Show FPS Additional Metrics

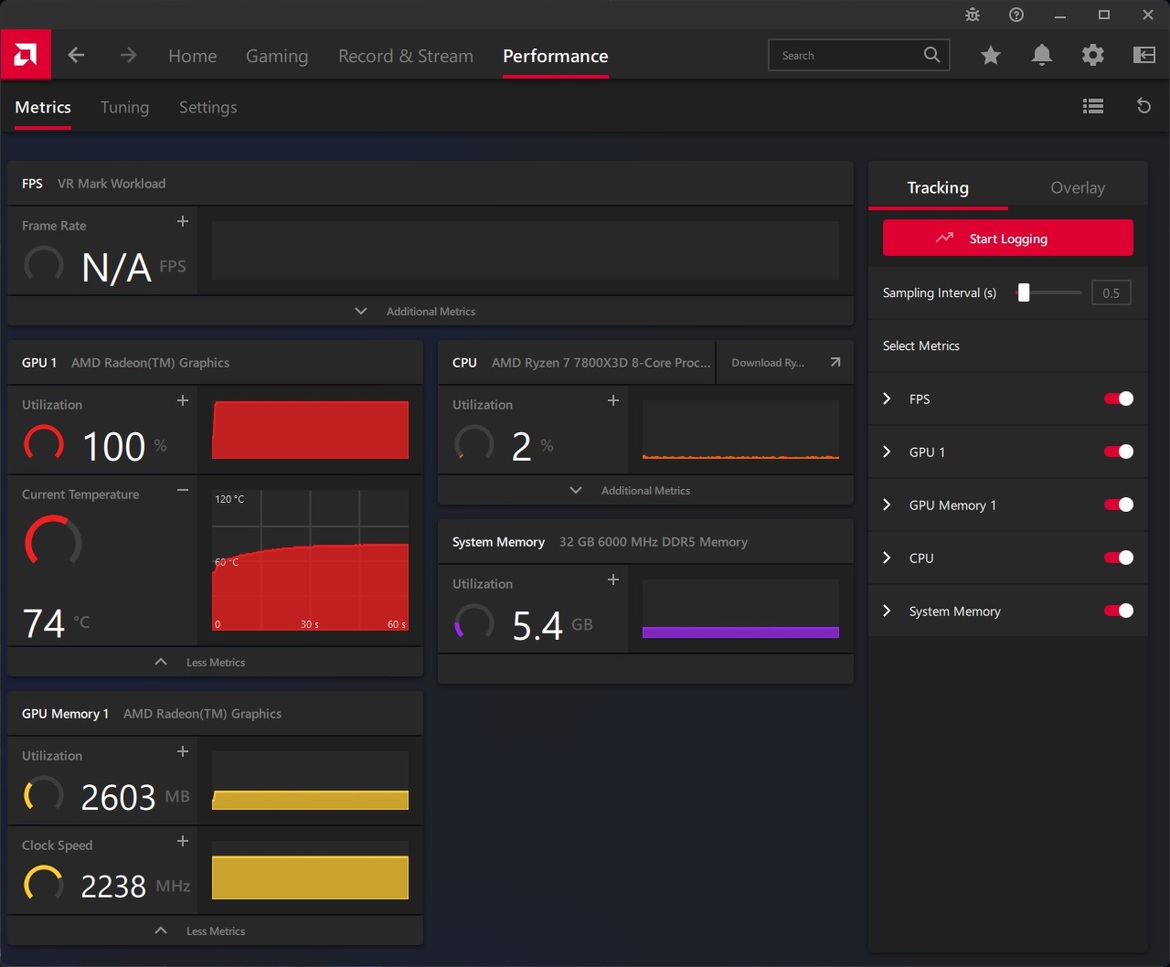coord(431,311)
